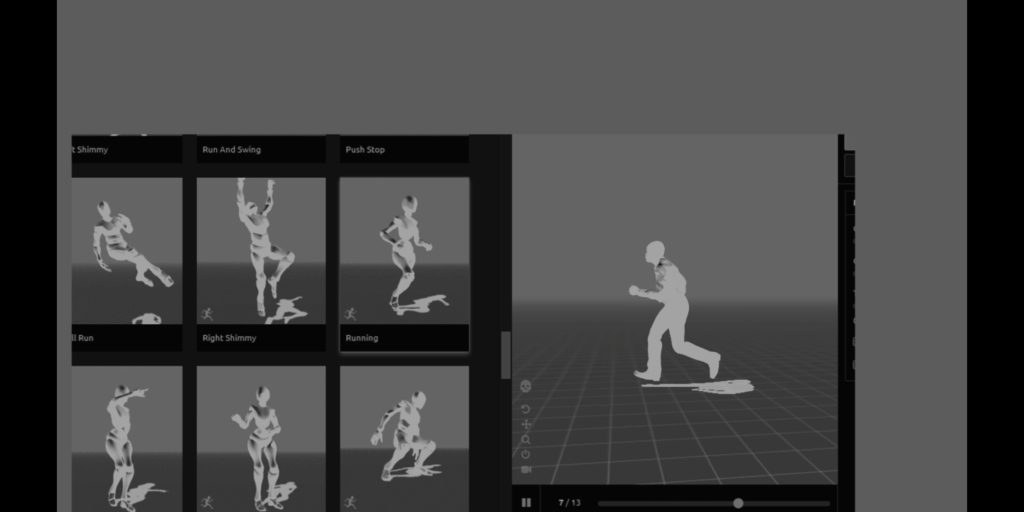This screenshot has height=512, width=1024.
Task: Click the video camera icon in the viewer
Action: [526, 469]
